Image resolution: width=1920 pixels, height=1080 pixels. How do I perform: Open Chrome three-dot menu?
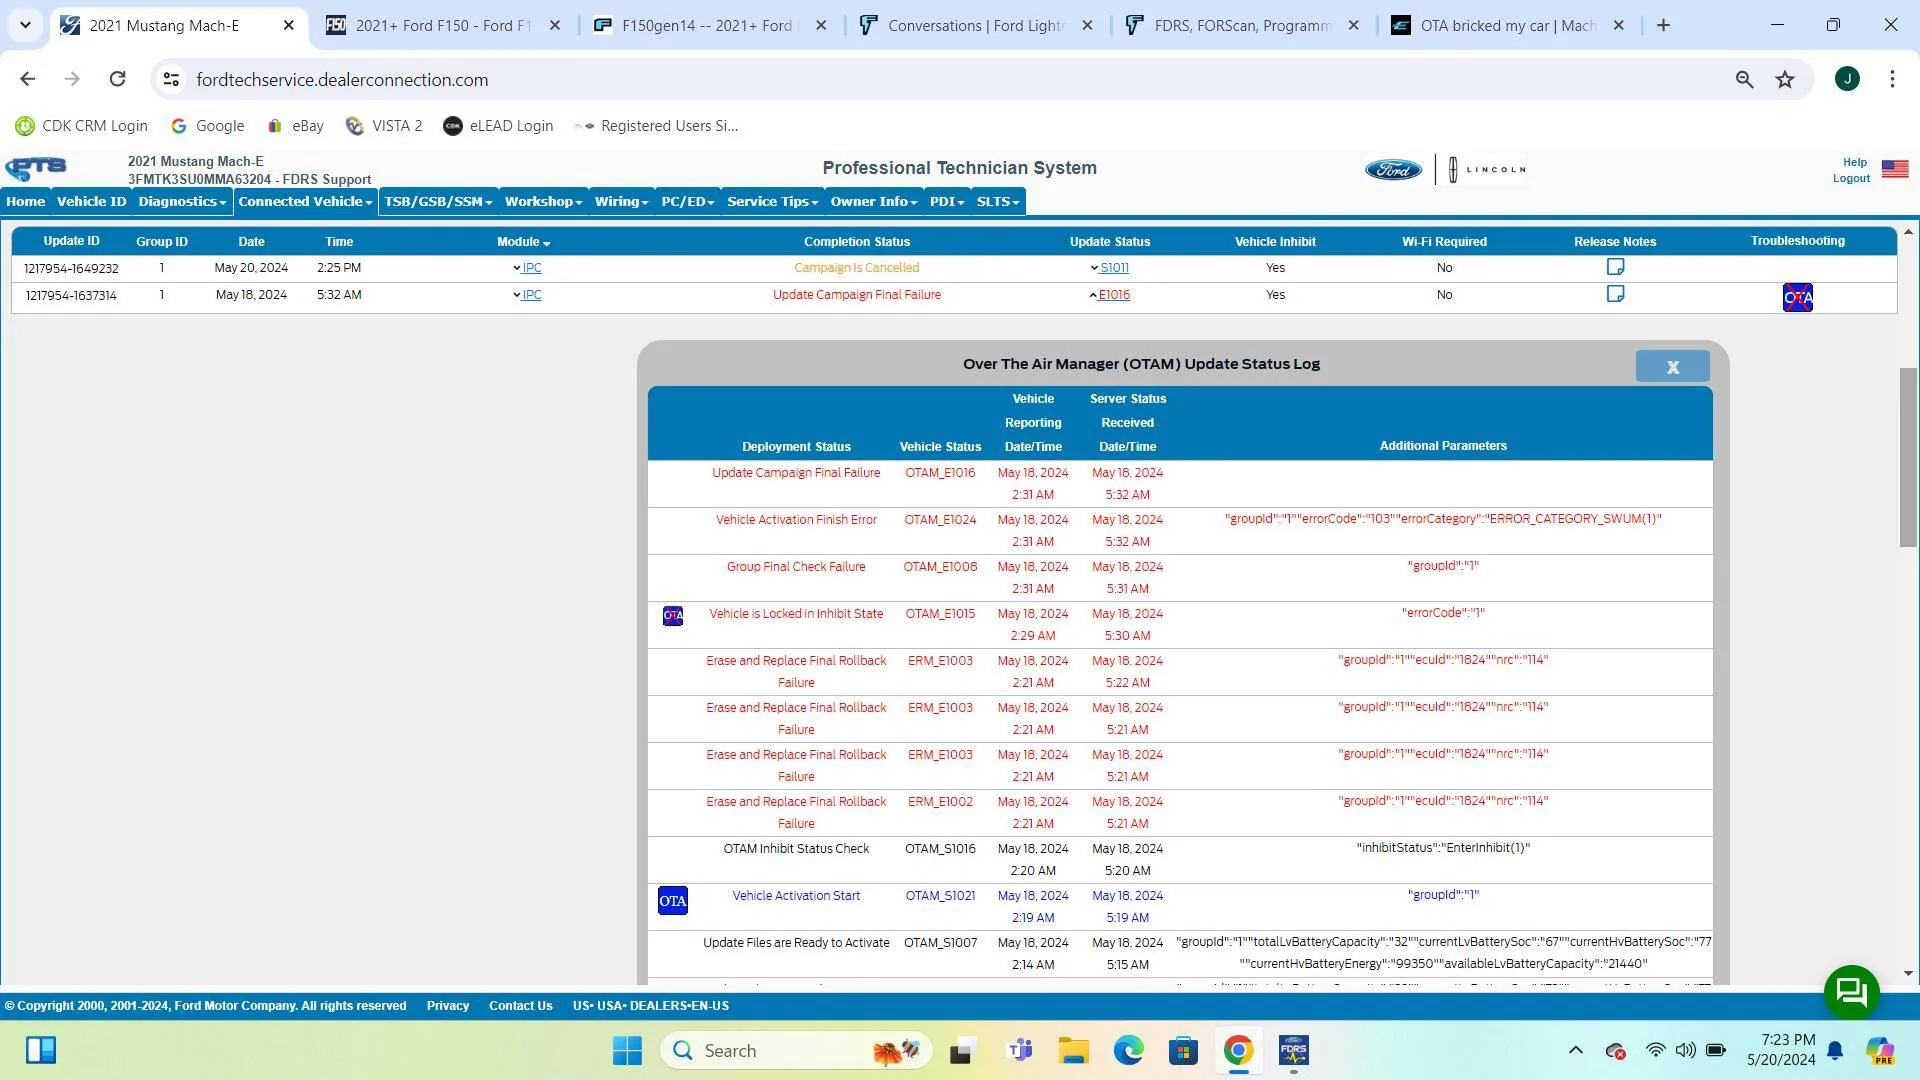click(1892, 79)
